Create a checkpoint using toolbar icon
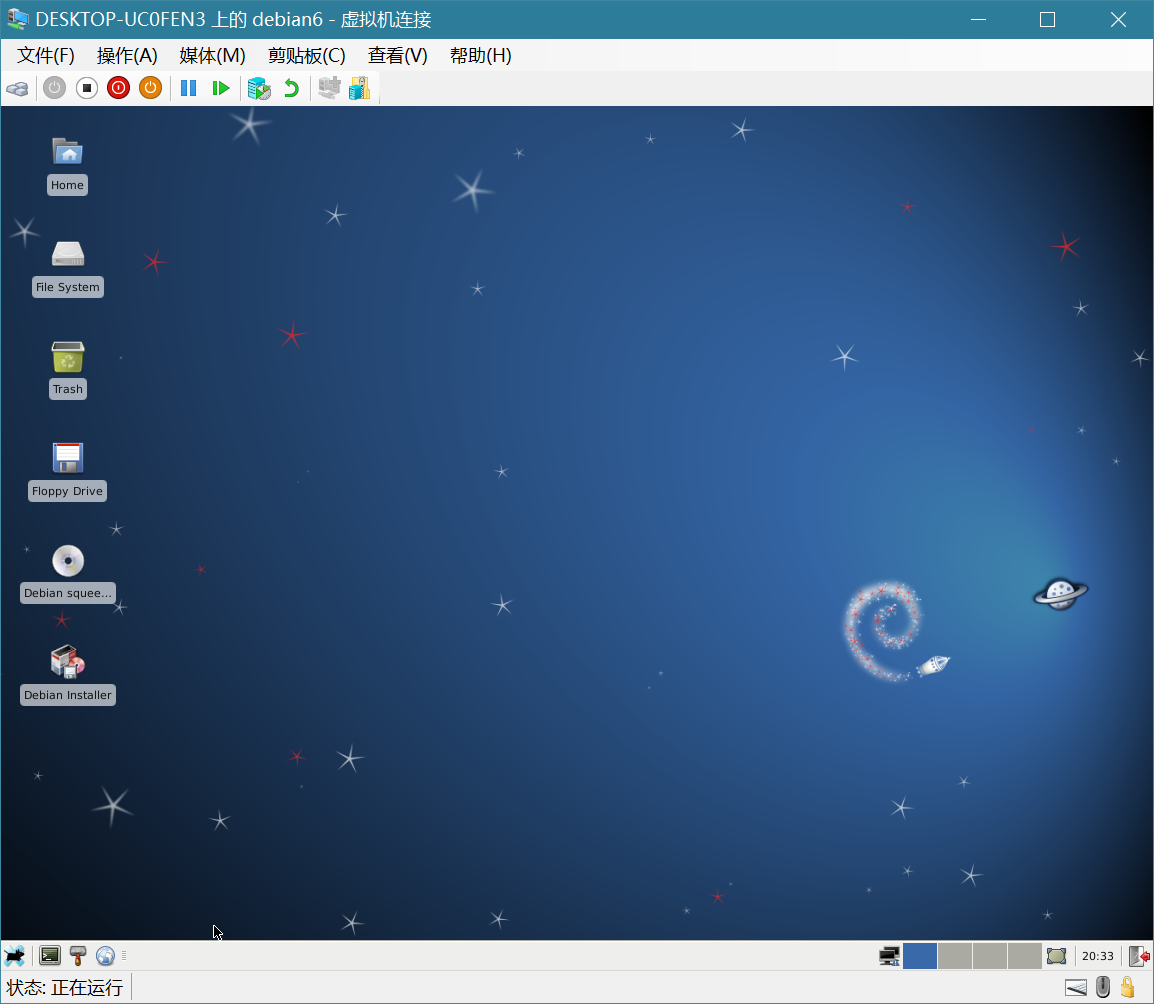 tap(259, 88)
